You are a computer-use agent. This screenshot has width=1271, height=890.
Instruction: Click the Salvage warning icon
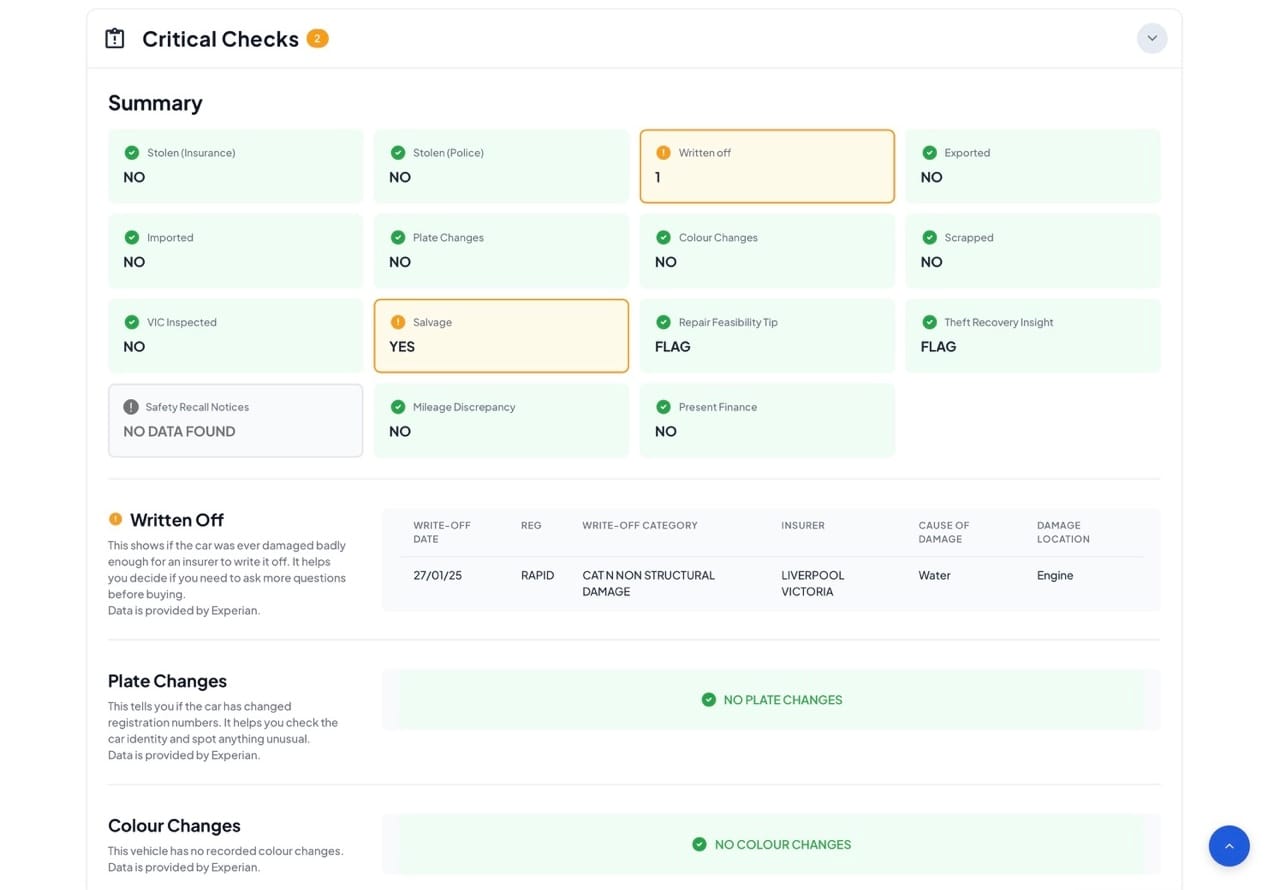[397, 322]
